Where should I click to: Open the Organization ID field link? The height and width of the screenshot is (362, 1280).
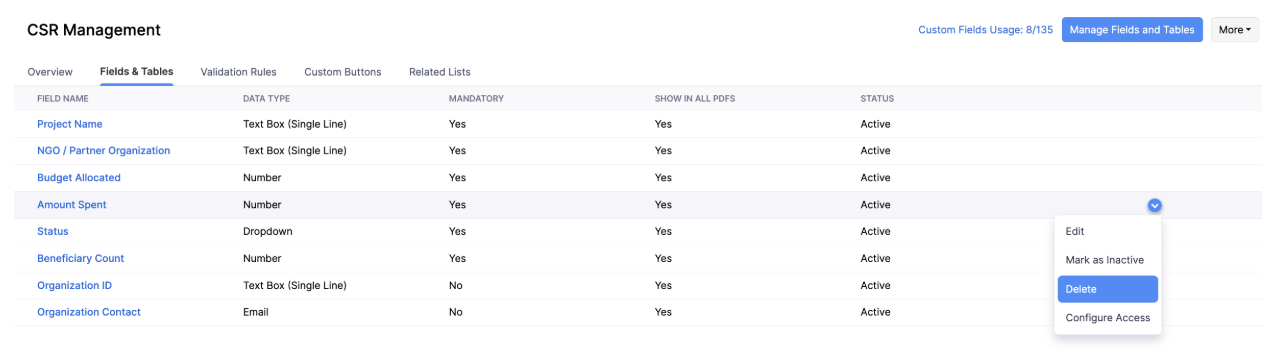[x=75, y=285]
